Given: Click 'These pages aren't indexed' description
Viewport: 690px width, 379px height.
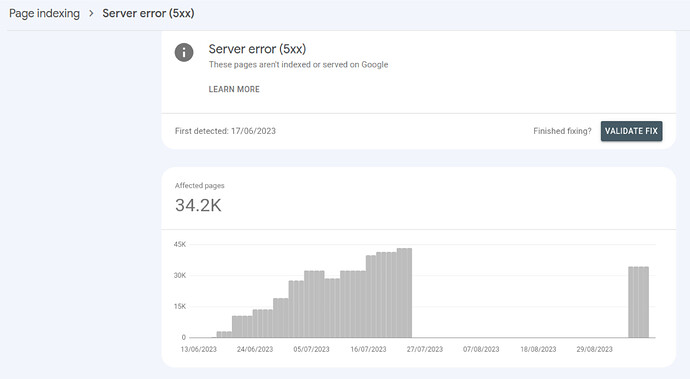Looking at the screenshot, I should click(298, 65).
